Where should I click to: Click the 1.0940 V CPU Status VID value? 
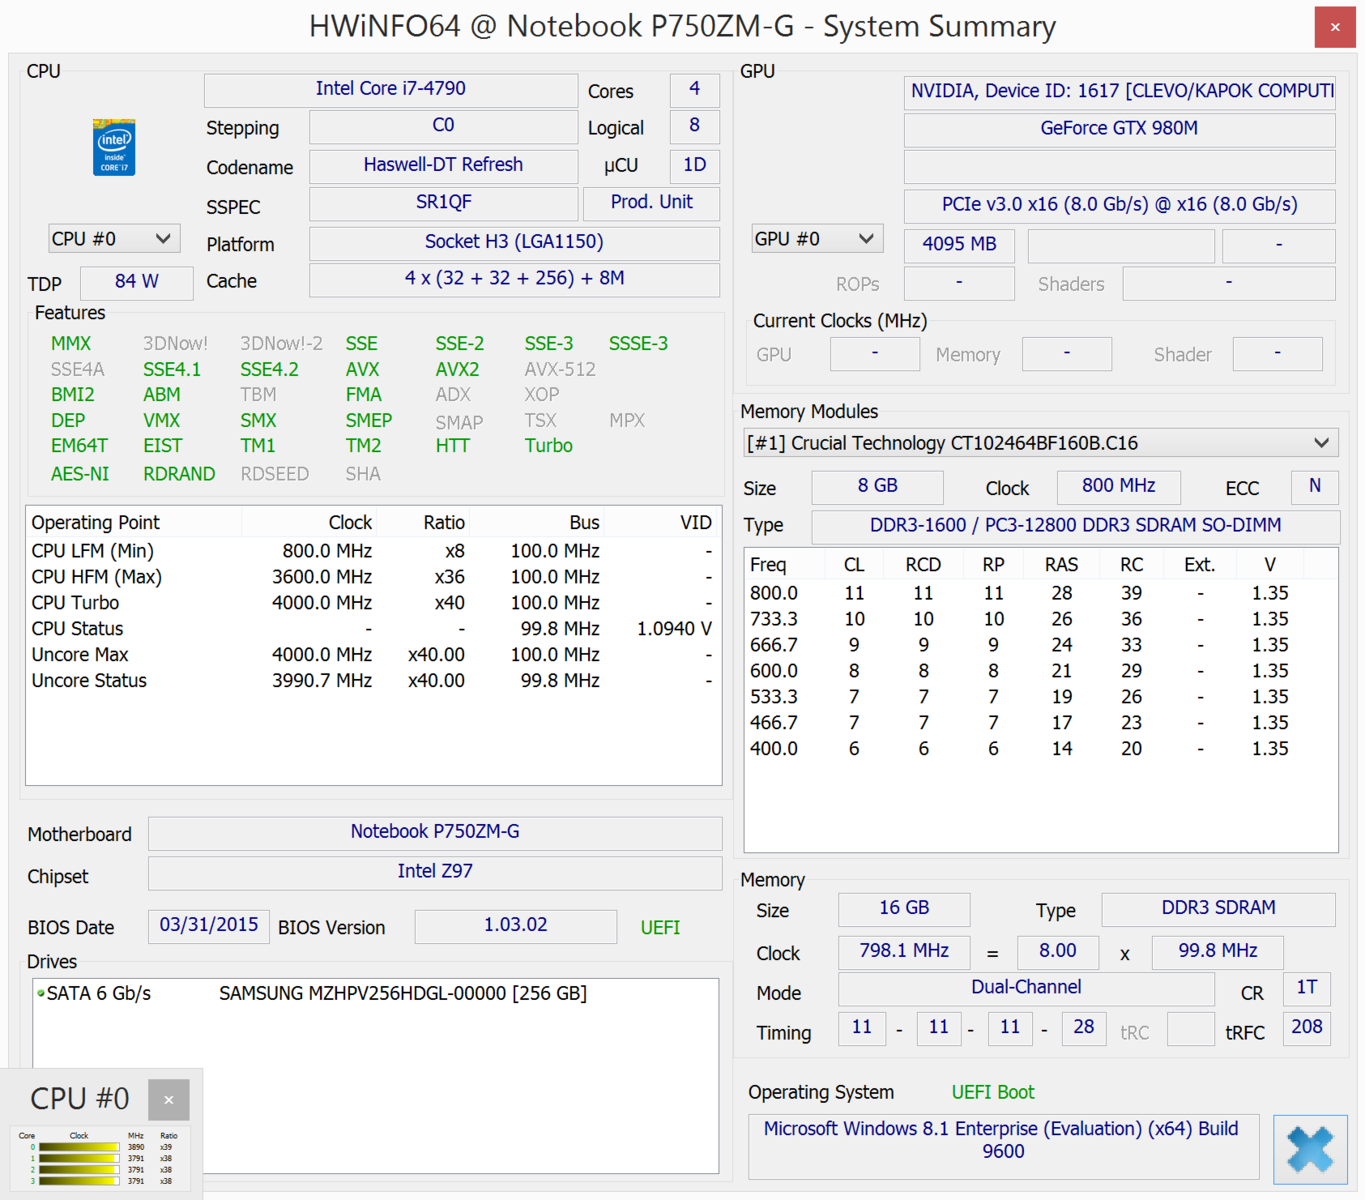tap(674, 629)
